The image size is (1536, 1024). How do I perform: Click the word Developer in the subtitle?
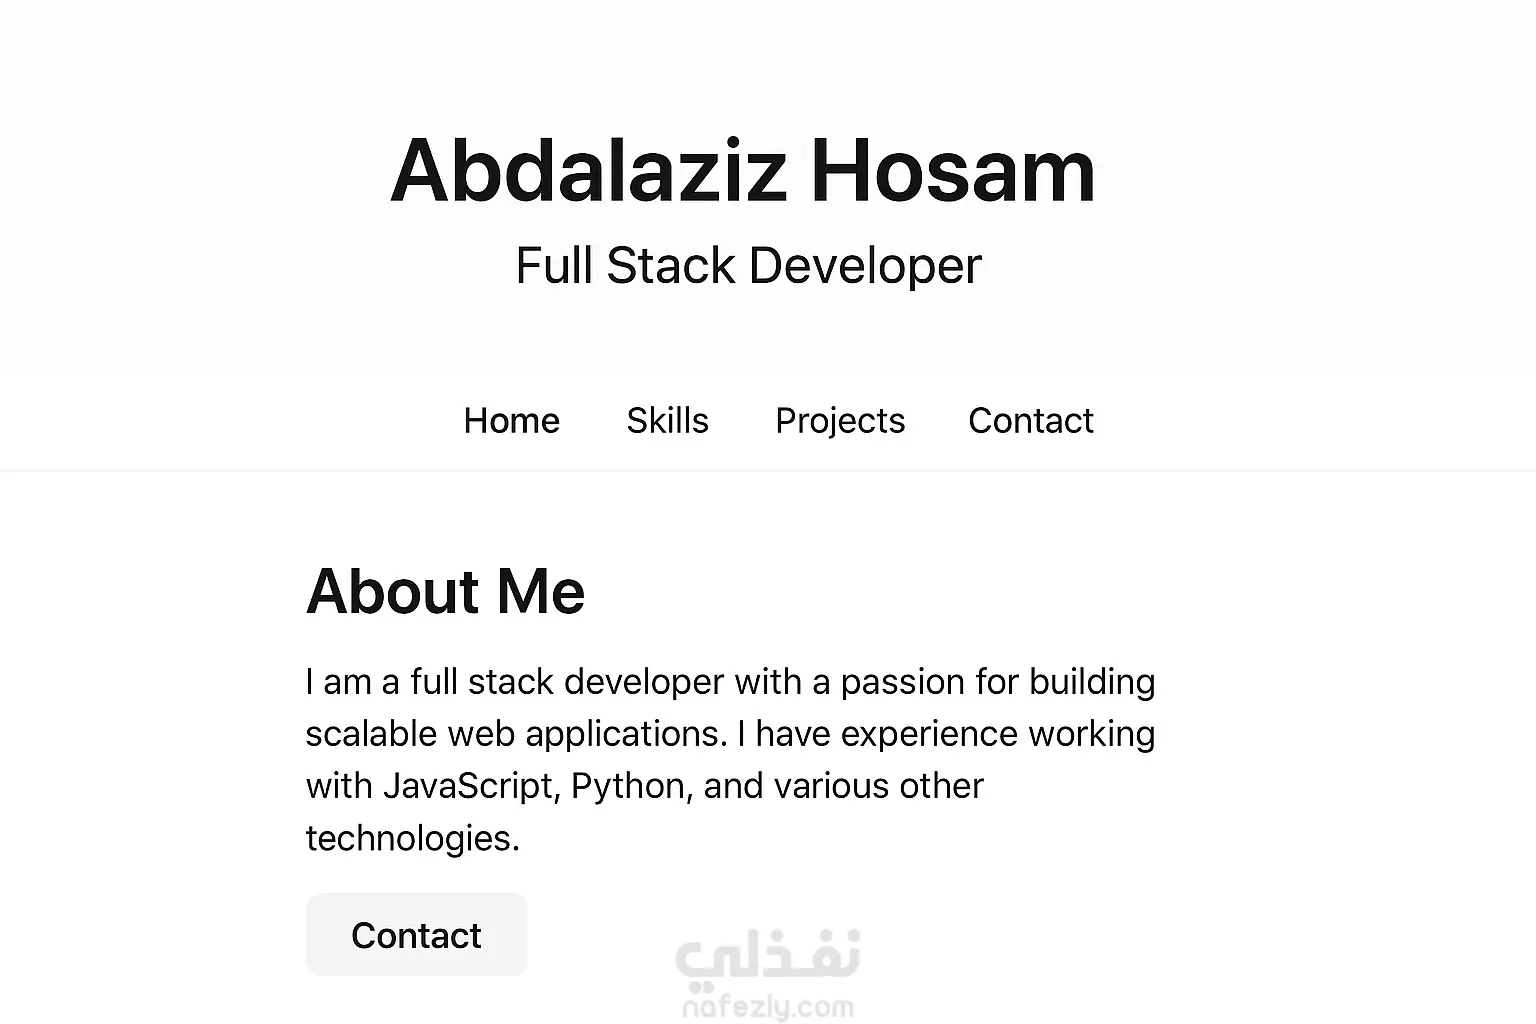(865, 266)
